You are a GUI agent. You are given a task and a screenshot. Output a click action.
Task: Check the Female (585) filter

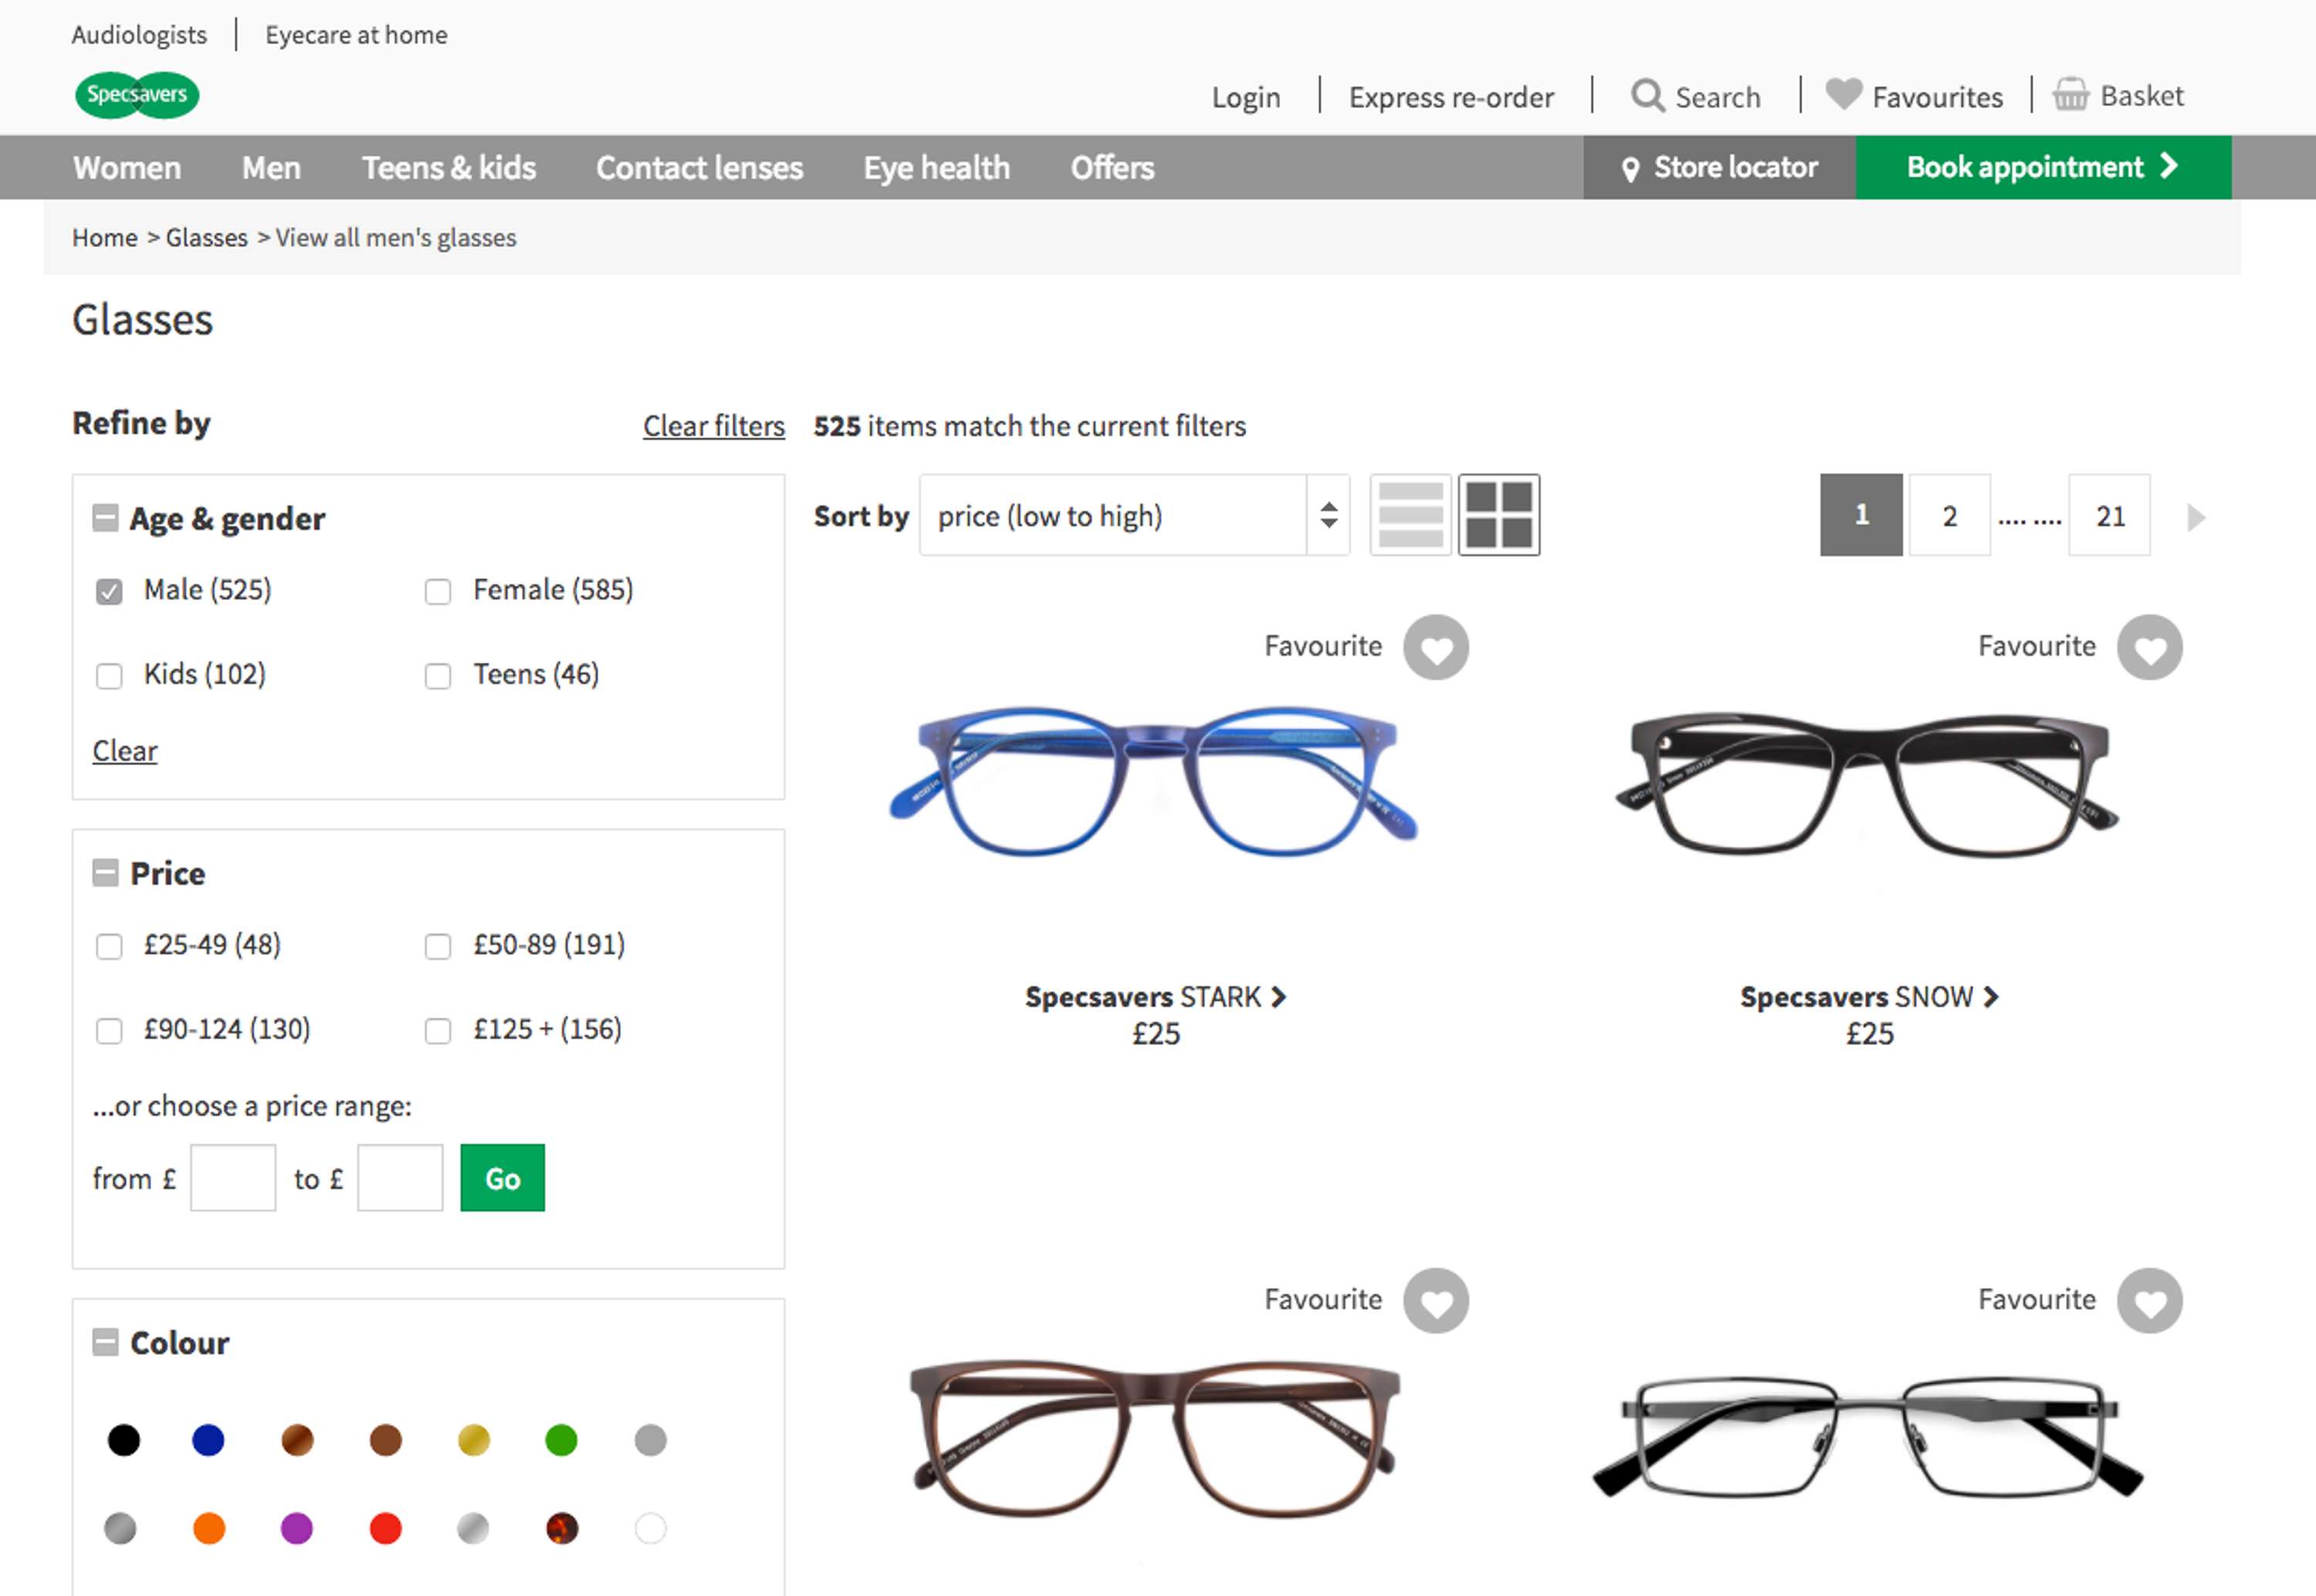click(438, 592)
